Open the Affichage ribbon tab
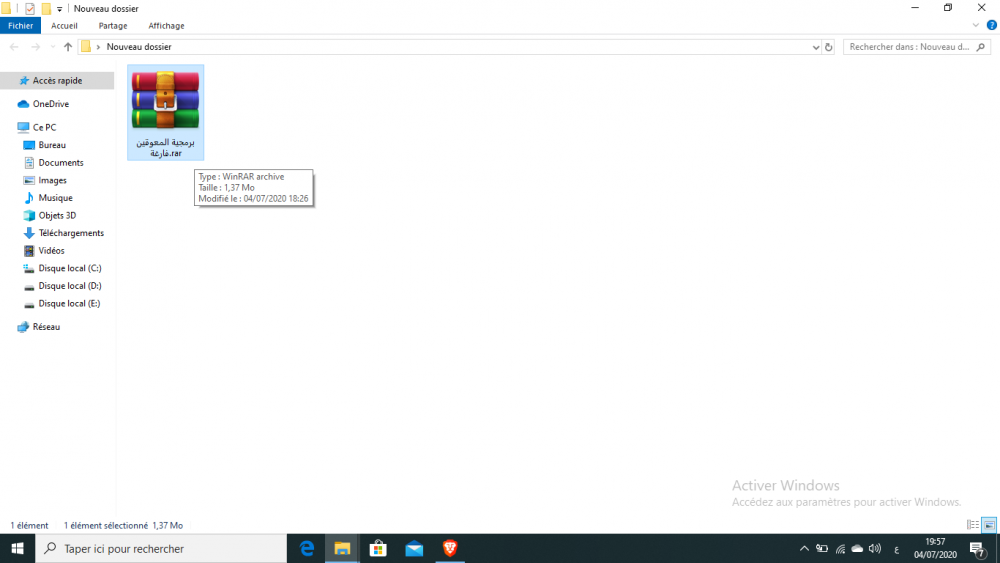1000x563 pixels. click(x=166, y=26)
